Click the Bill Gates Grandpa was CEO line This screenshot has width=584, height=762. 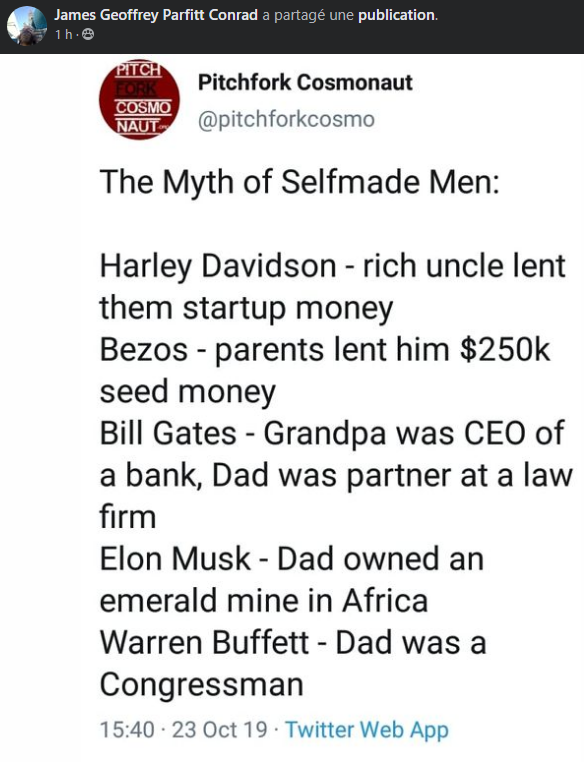coord(336,475)
